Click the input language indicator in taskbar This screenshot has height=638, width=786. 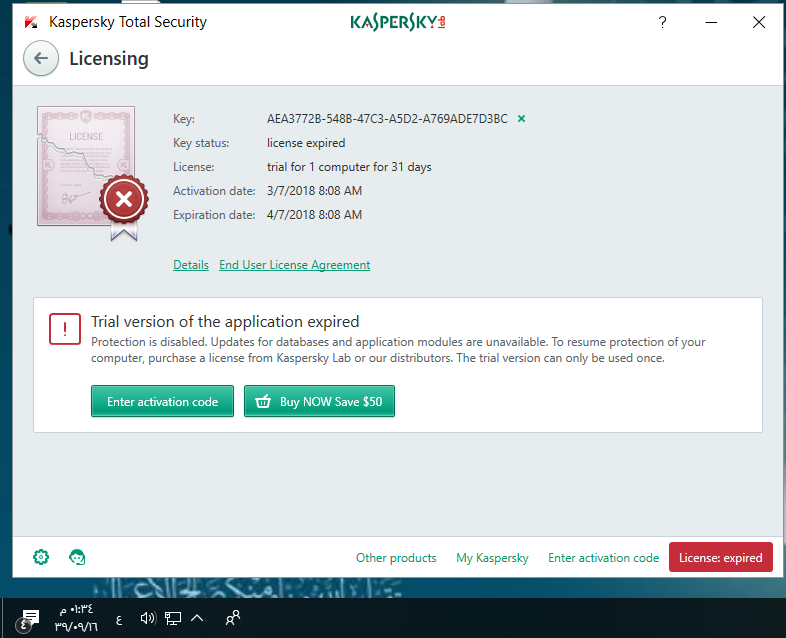click(119, 620)
